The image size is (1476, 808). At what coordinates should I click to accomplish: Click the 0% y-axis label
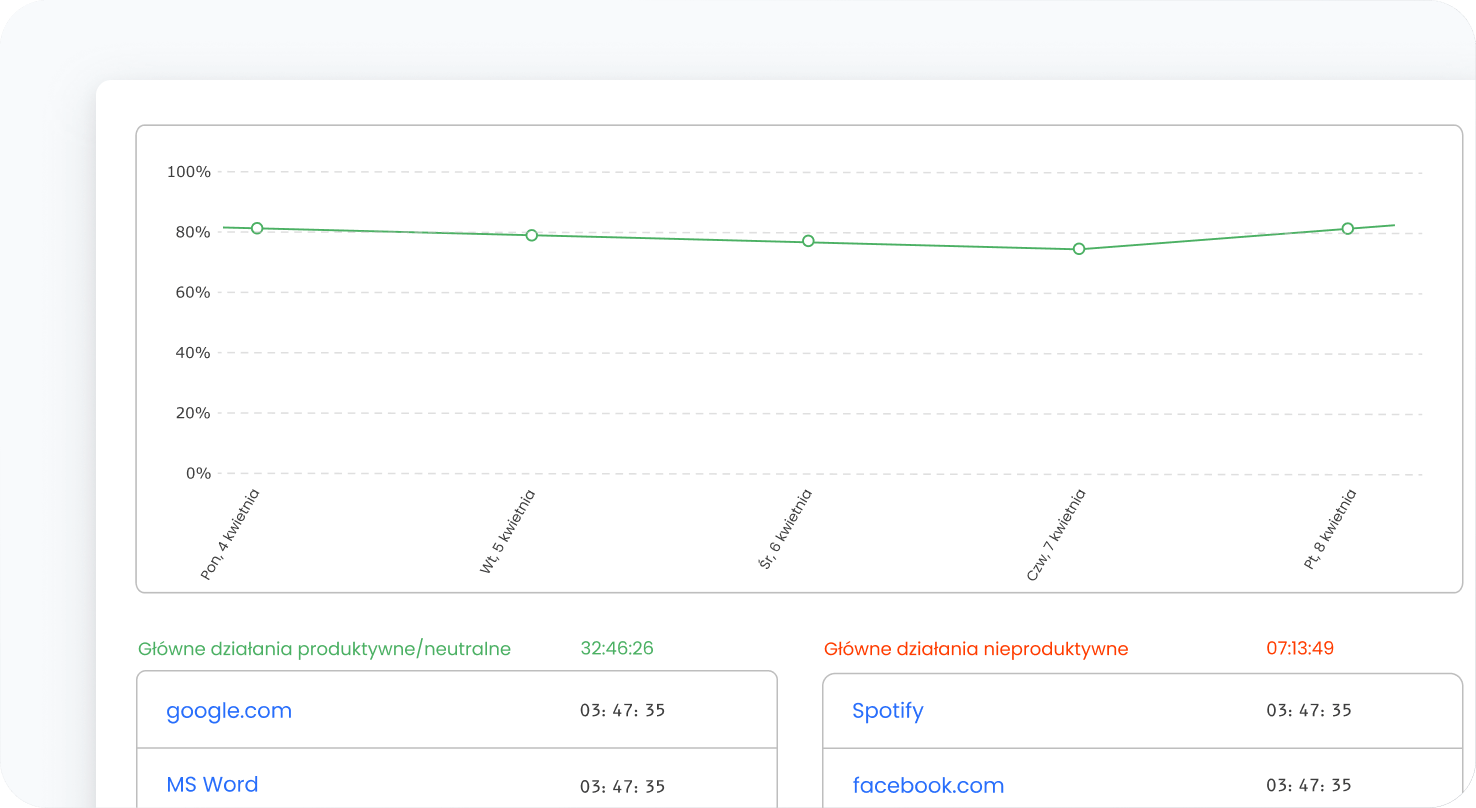(197, 473)
